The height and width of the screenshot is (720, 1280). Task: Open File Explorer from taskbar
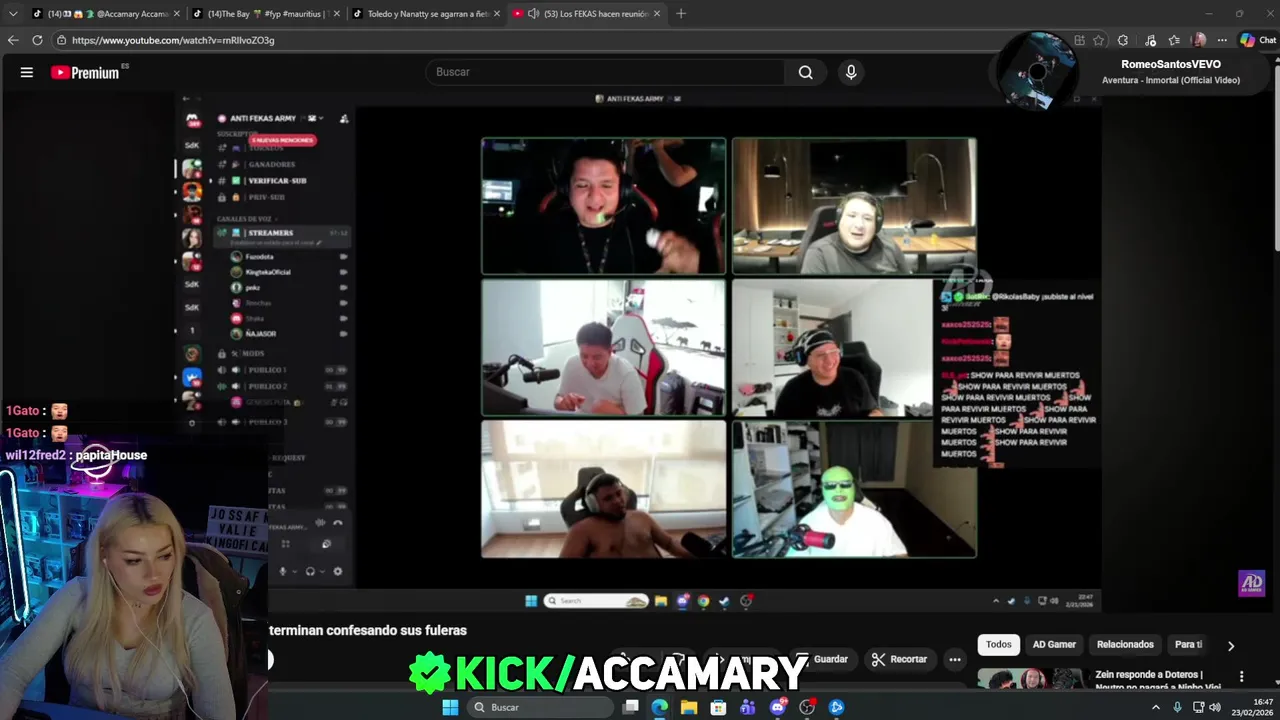point(689,707)
